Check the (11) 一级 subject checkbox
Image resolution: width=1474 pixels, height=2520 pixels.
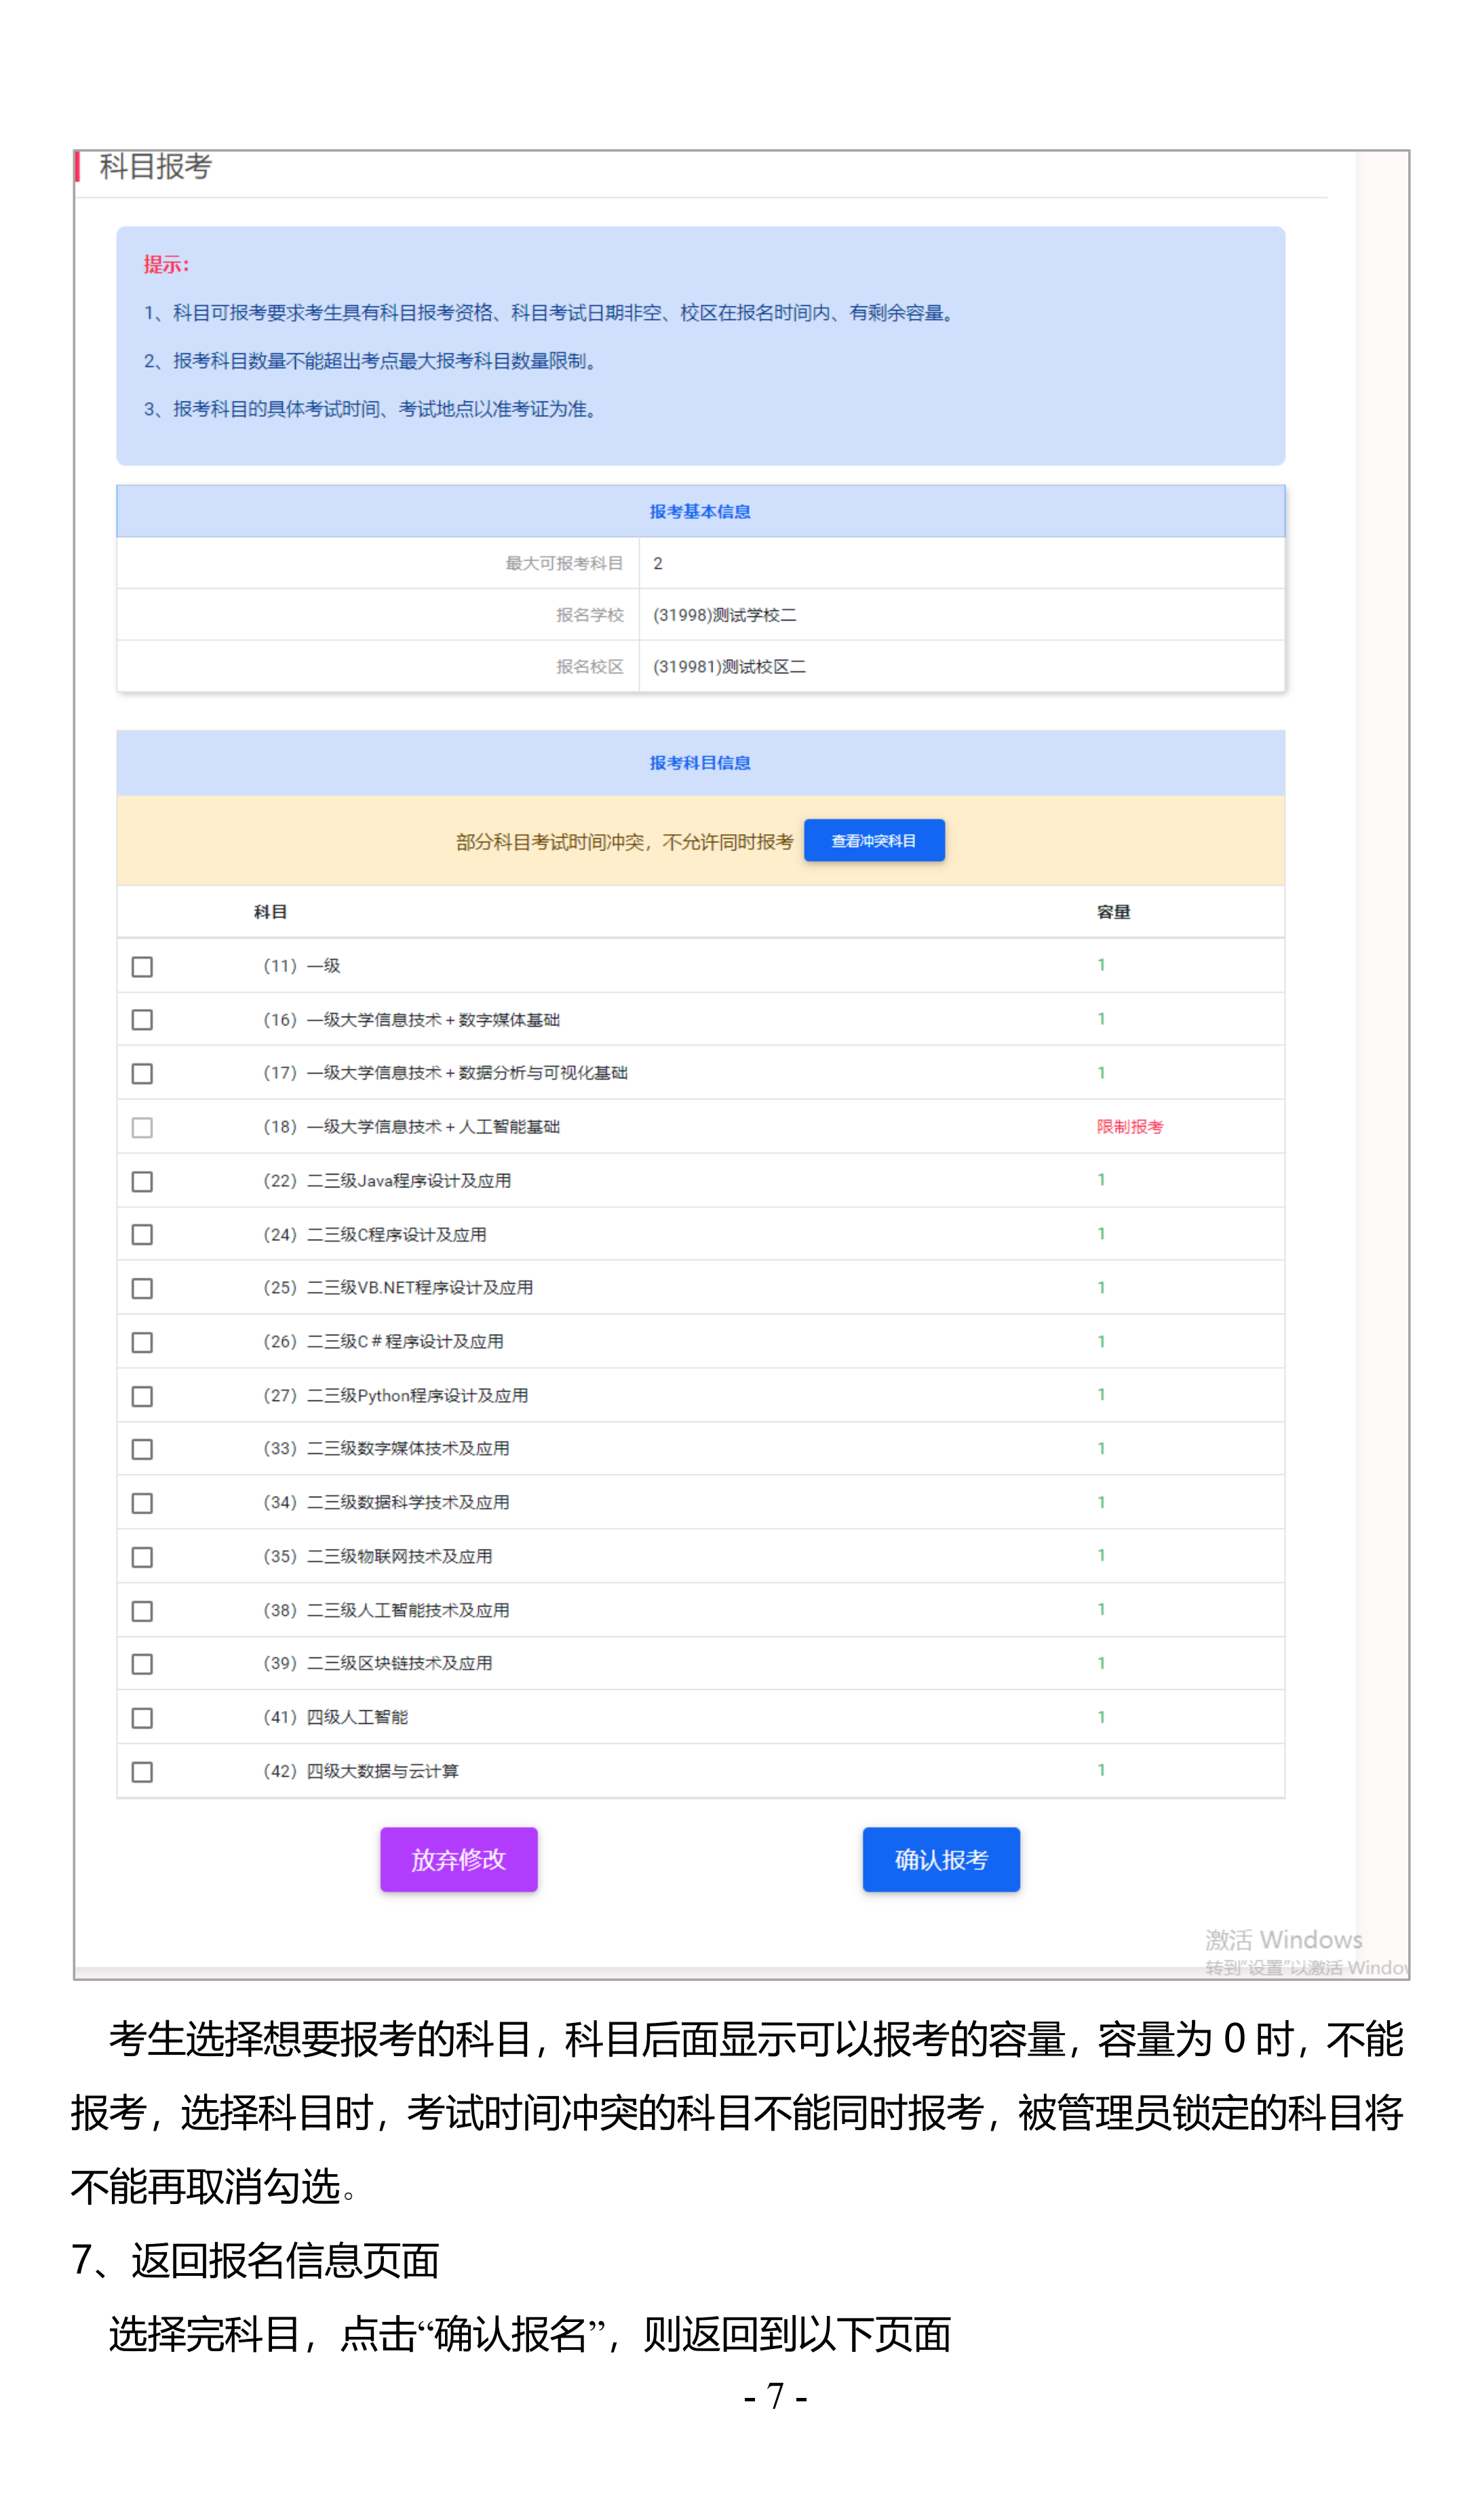click(142, 967)
